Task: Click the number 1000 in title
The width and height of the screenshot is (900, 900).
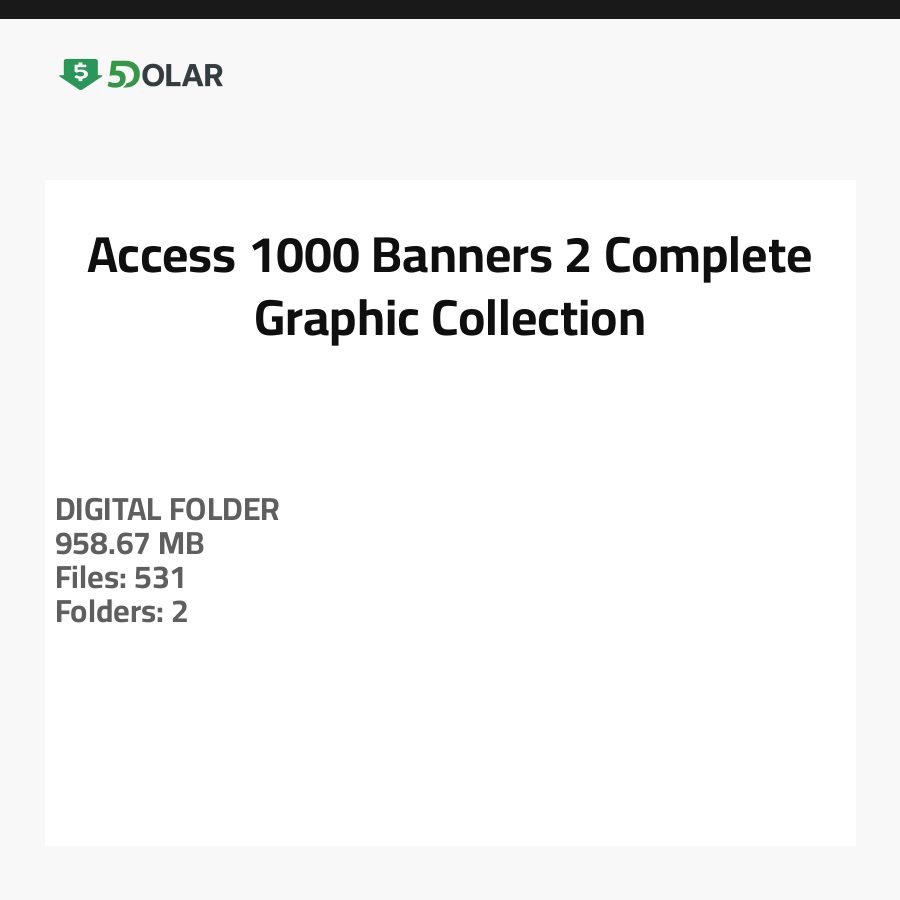Action: pos(304,256)
